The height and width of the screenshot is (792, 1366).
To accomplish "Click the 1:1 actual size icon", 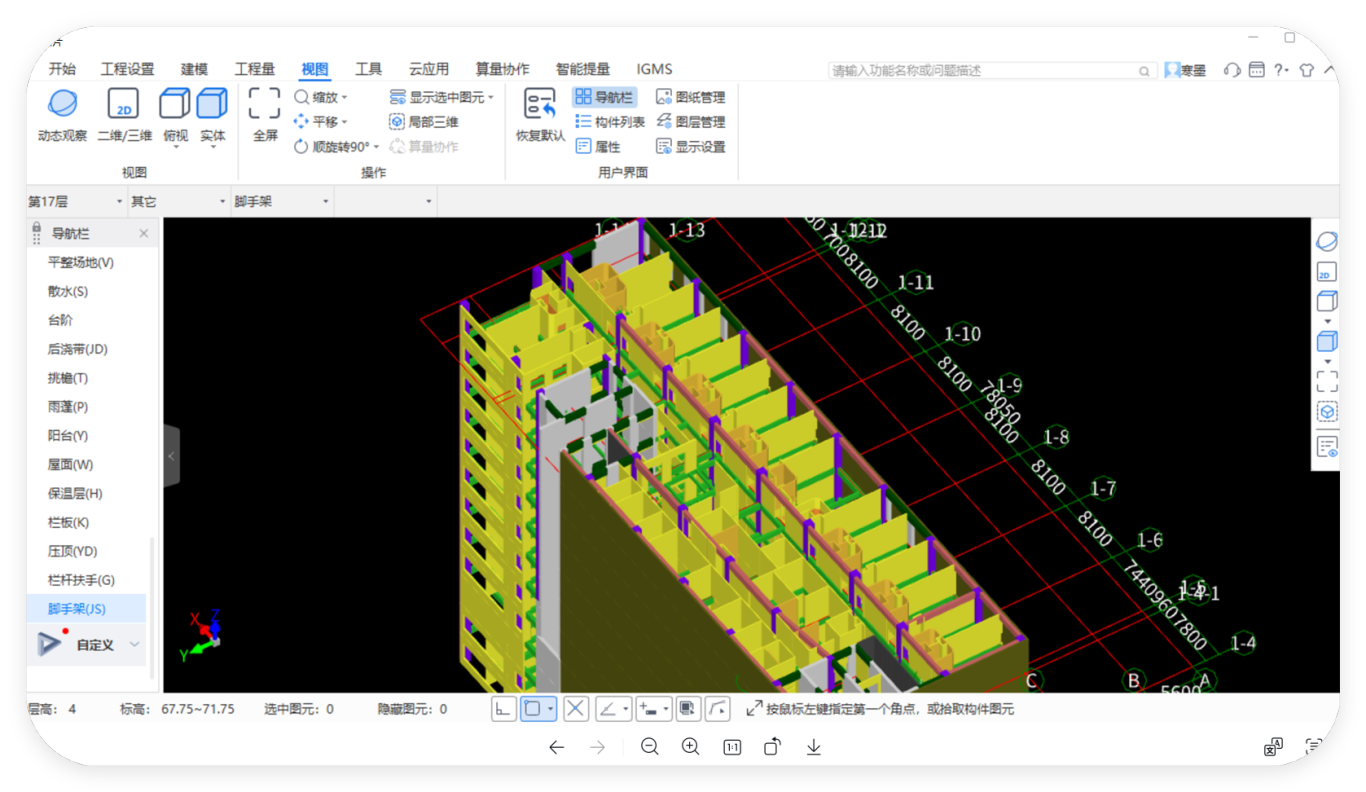I will pos(732,747).
